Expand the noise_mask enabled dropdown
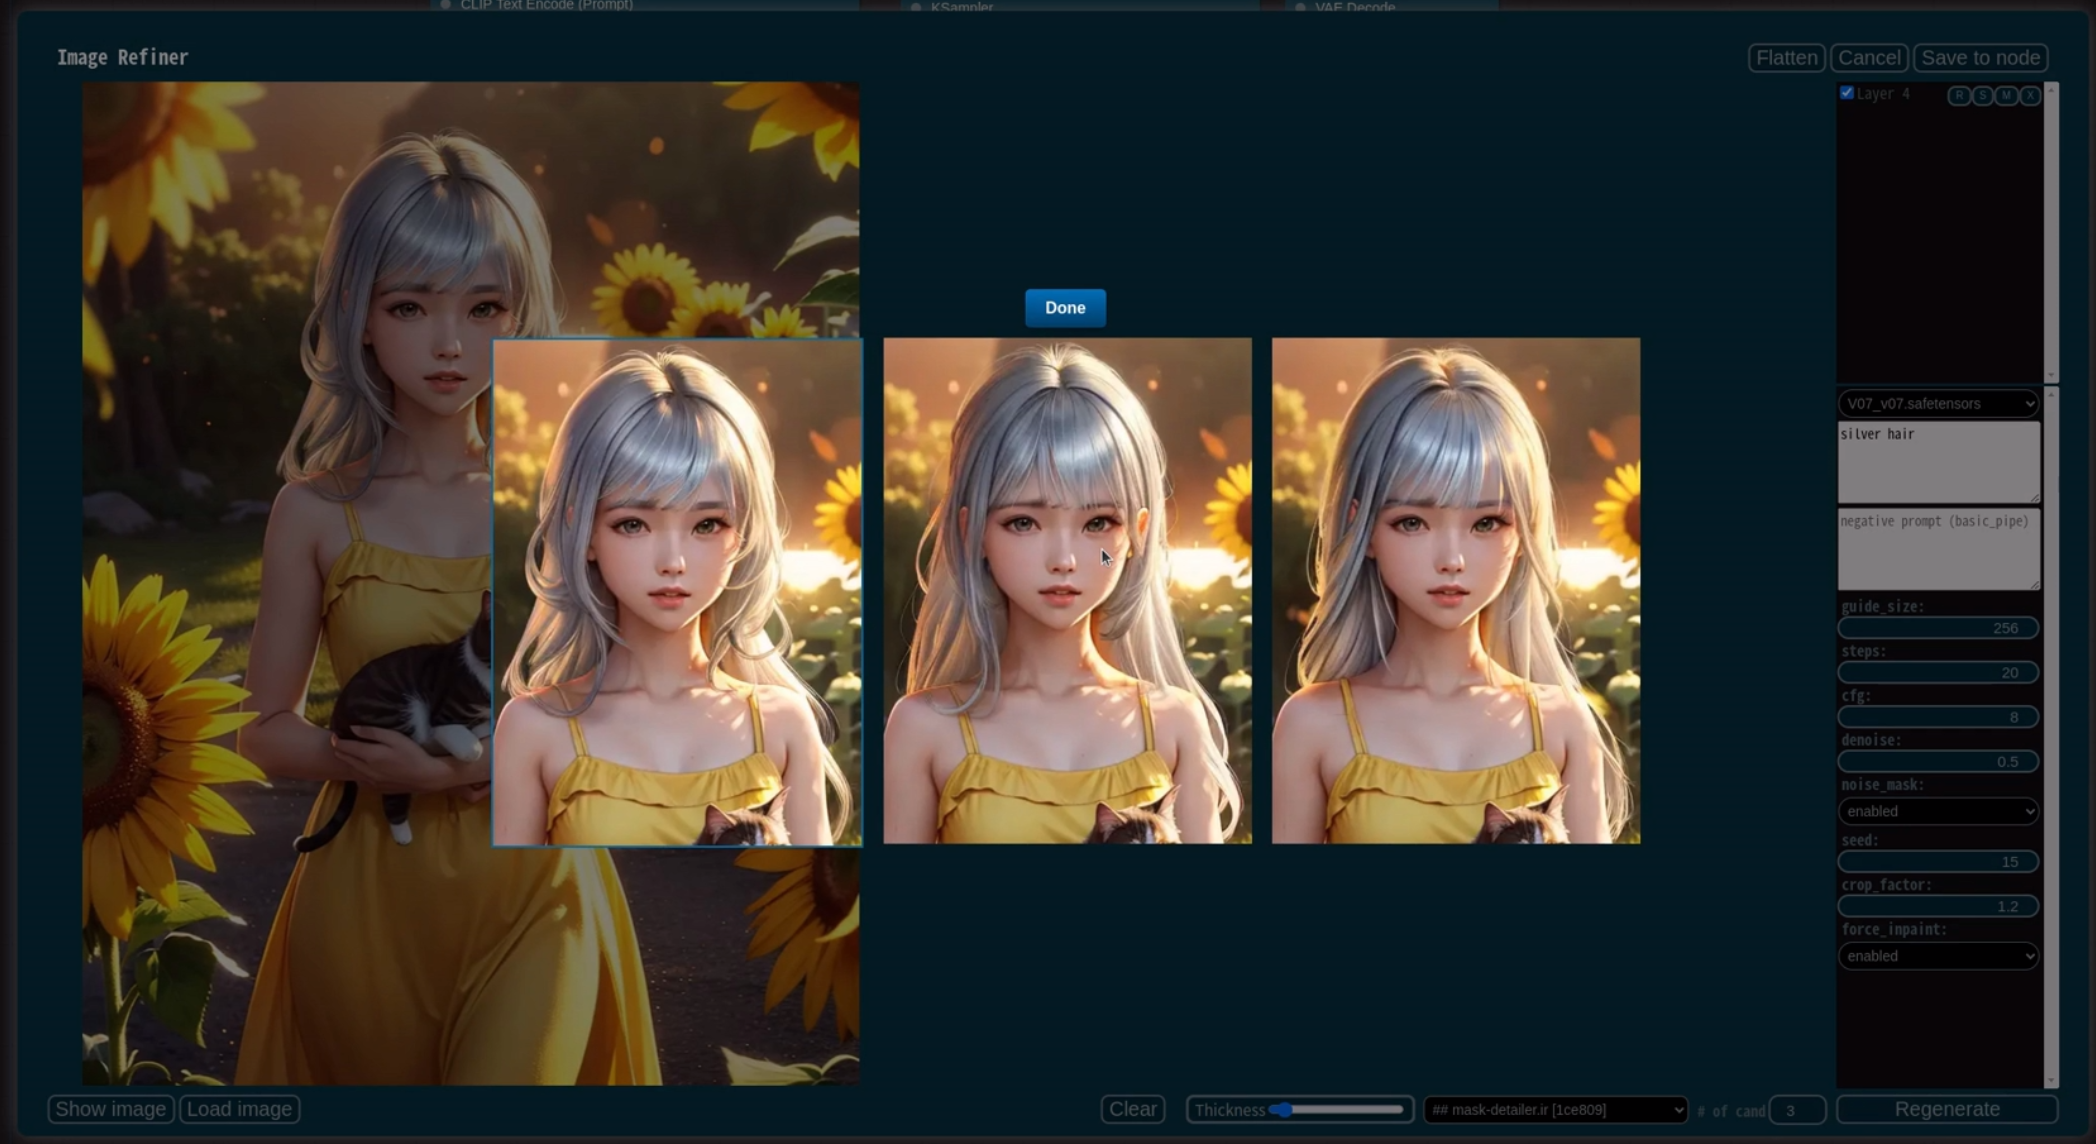2096x1144 pixels. (x=1938, y=811)
